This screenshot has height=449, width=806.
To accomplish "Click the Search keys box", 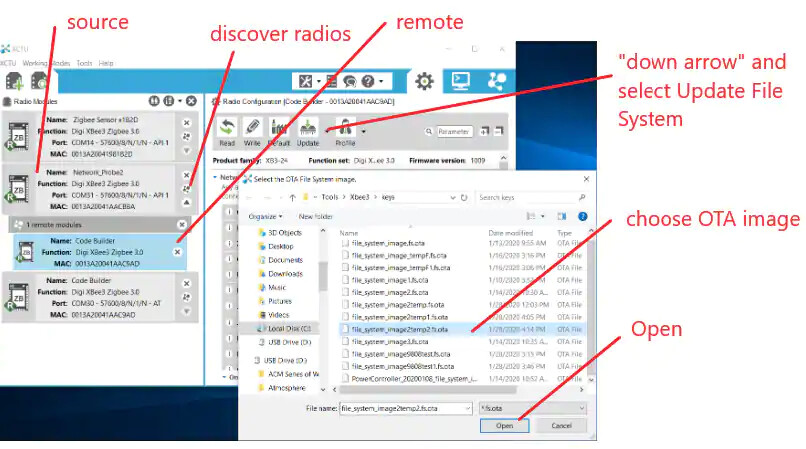I will click(x=532, y=197).
